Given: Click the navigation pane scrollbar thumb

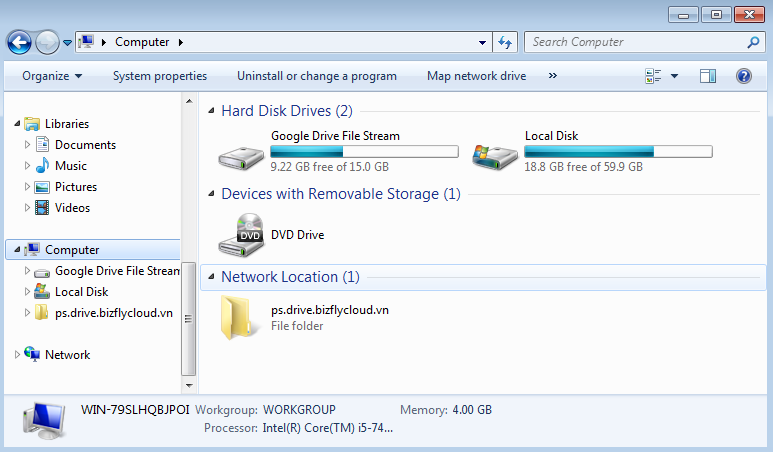Looking at the screenshot, I should [189, 319].
